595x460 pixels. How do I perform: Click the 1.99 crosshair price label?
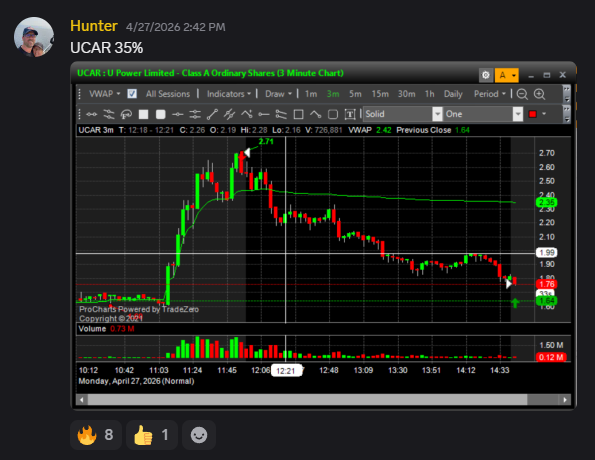tap(546, 252)
